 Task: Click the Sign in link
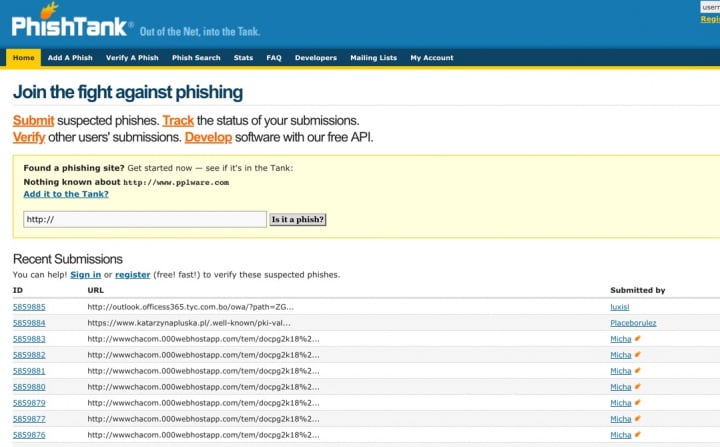click(x=85, y=275)
